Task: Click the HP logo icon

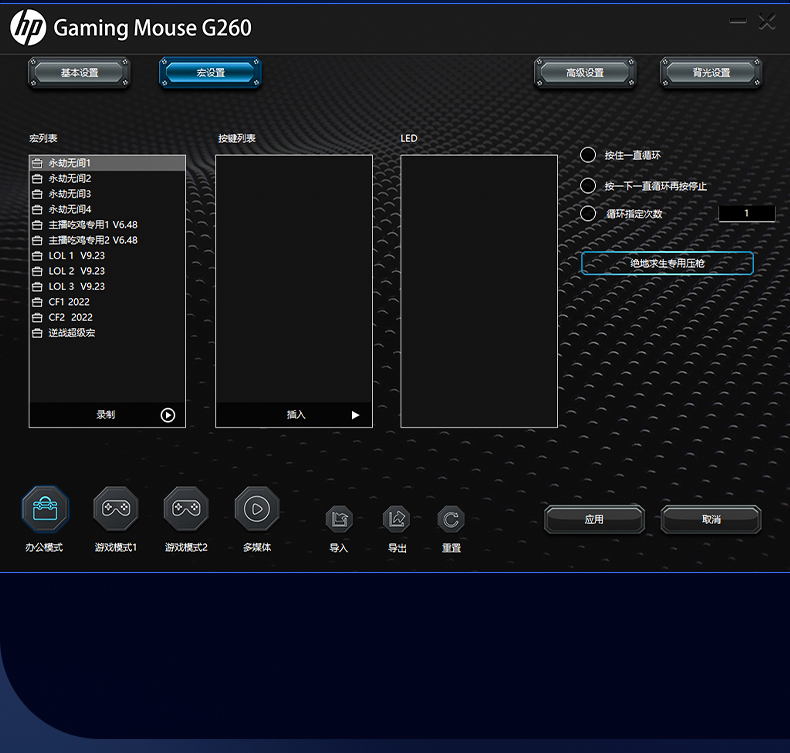Action: point(28,28)
